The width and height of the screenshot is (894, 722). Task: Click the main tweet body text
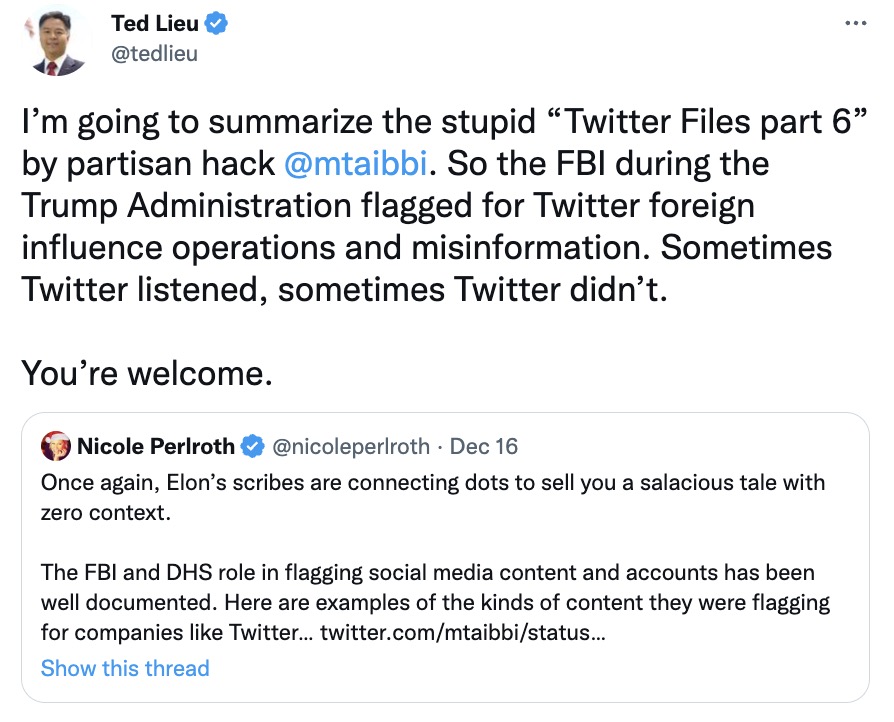pyautogui.click(x=445, y=205)
